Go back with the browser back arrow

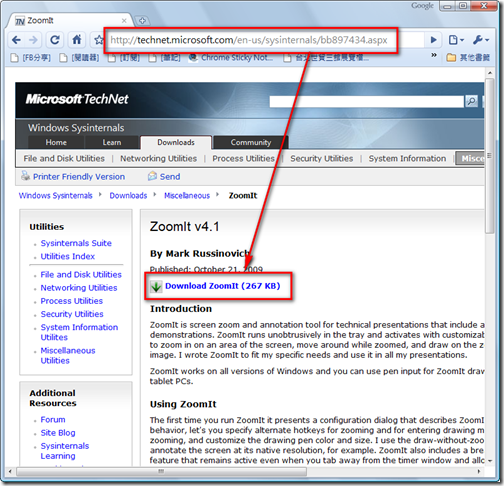[16, 40]
